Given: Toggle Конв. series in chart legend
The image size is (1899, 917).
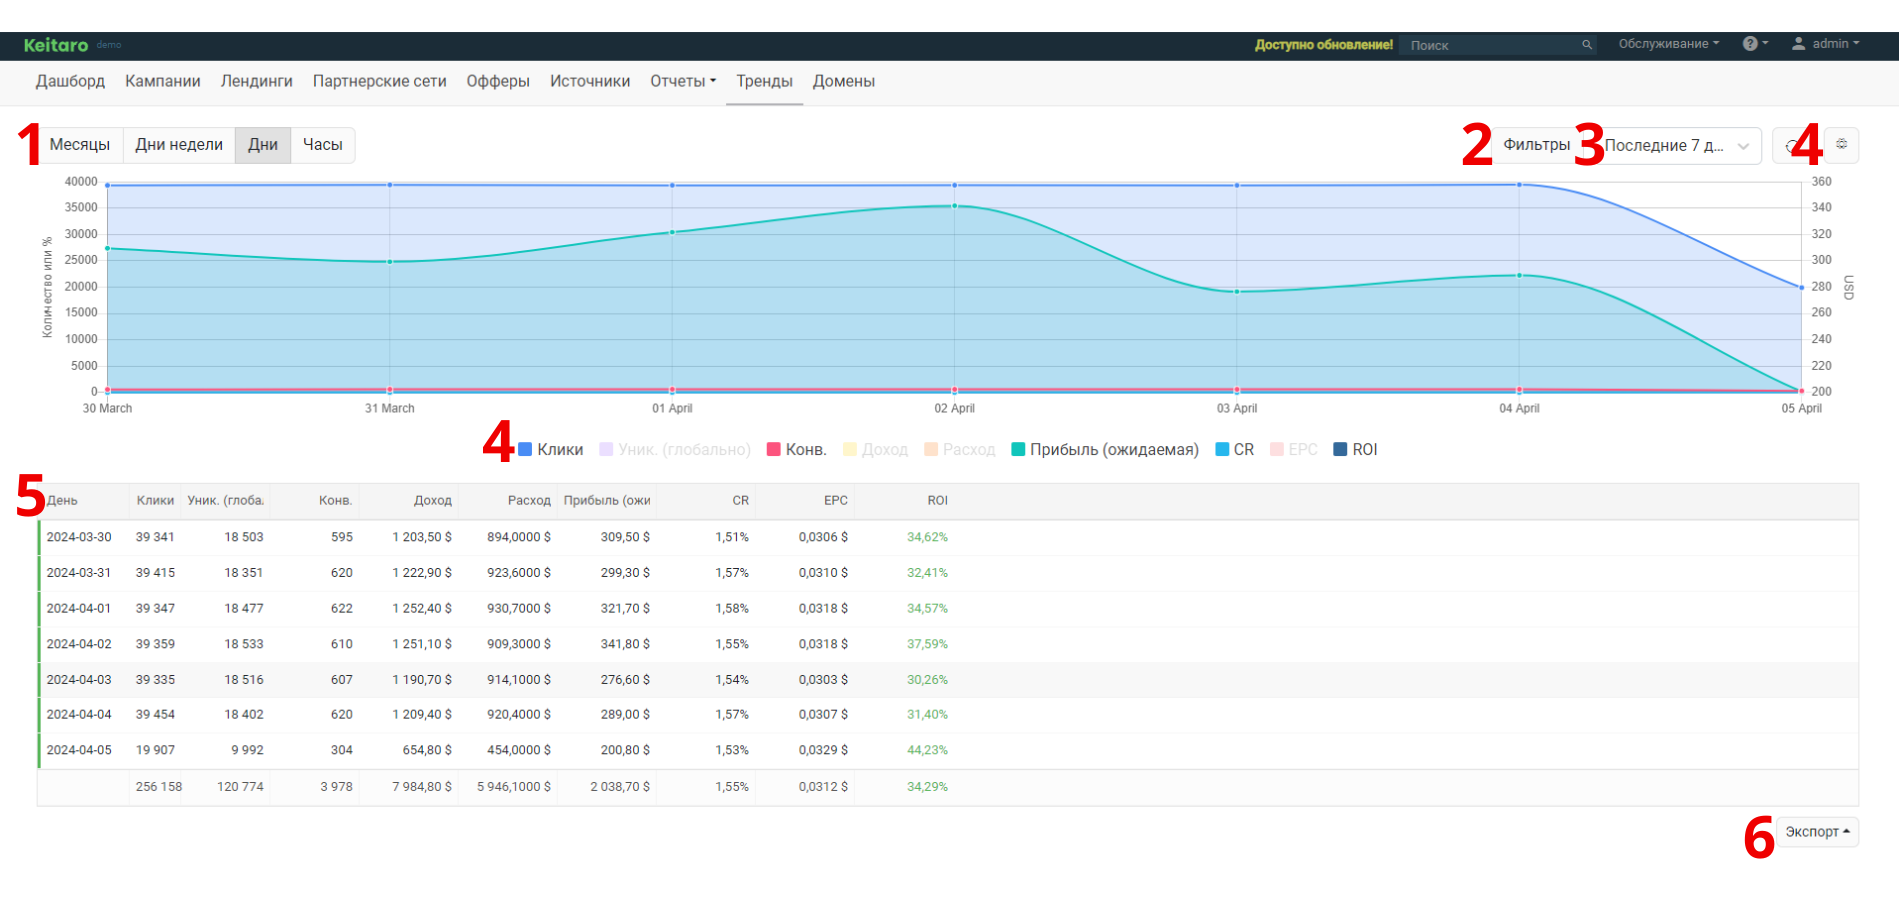Looking at the screenshot, I should [796, 450].
